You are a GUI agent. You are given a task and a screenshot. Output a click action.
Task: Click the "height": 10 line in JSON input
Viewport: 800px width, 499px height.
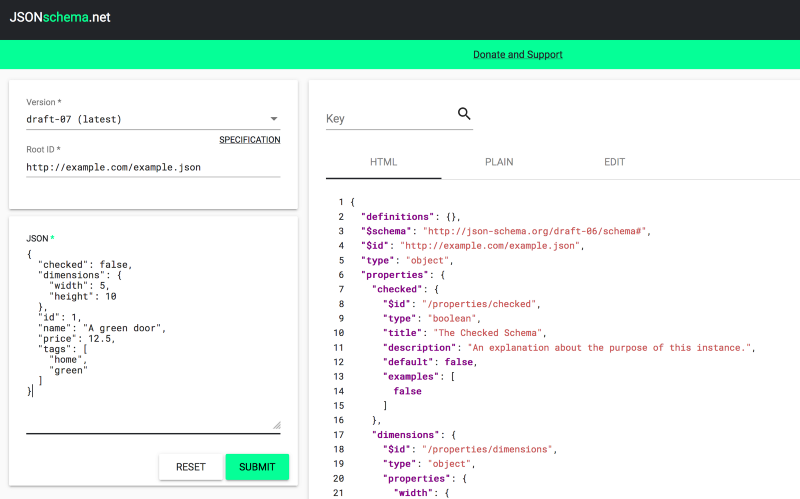click(x=83, y=296)
